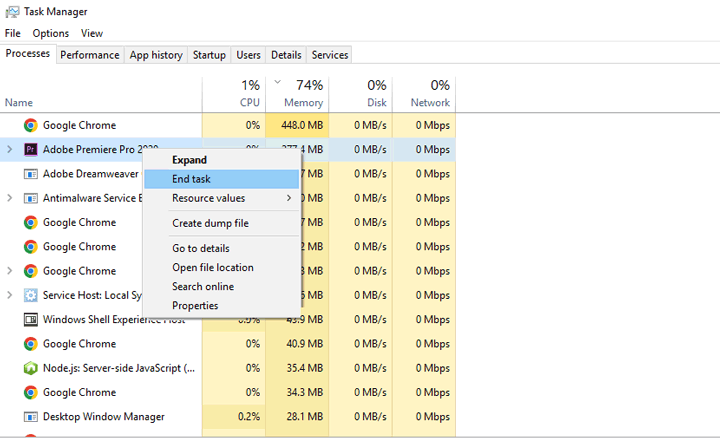Expand the Service Host: Local System group
This screenshot has width=720, height=438.
click(10, 295)
